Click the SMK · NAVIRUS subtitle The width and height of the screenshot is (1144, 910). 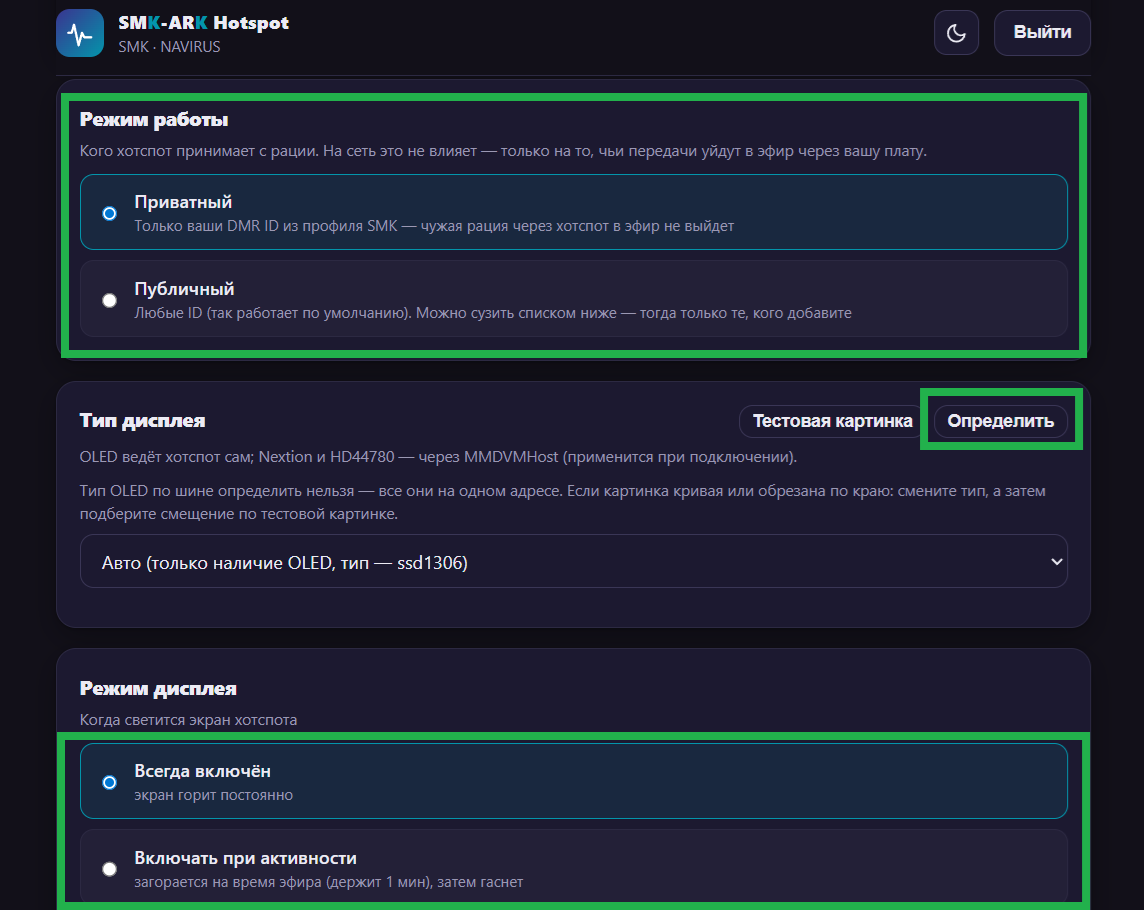tap(169, 47)
